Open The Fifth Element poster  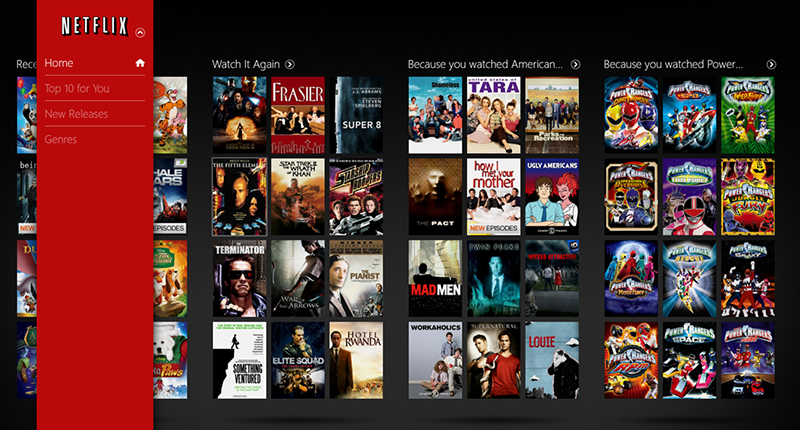[239, 197]
